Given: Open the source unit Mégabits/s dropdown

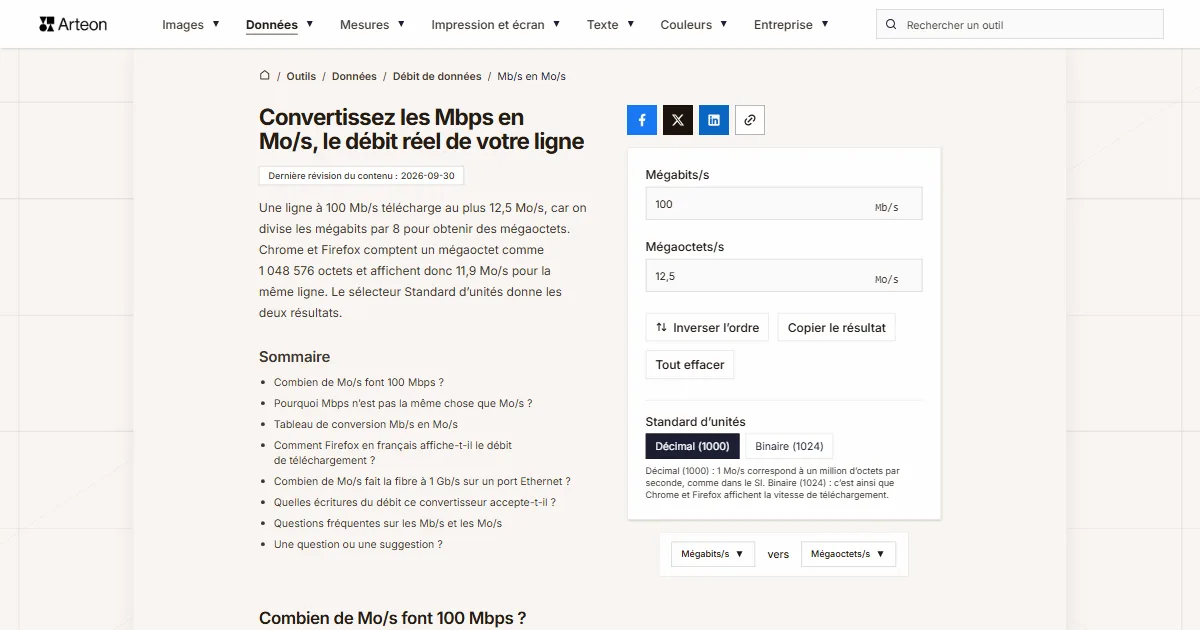Looking at the screenshot, I should click(713, 554).
